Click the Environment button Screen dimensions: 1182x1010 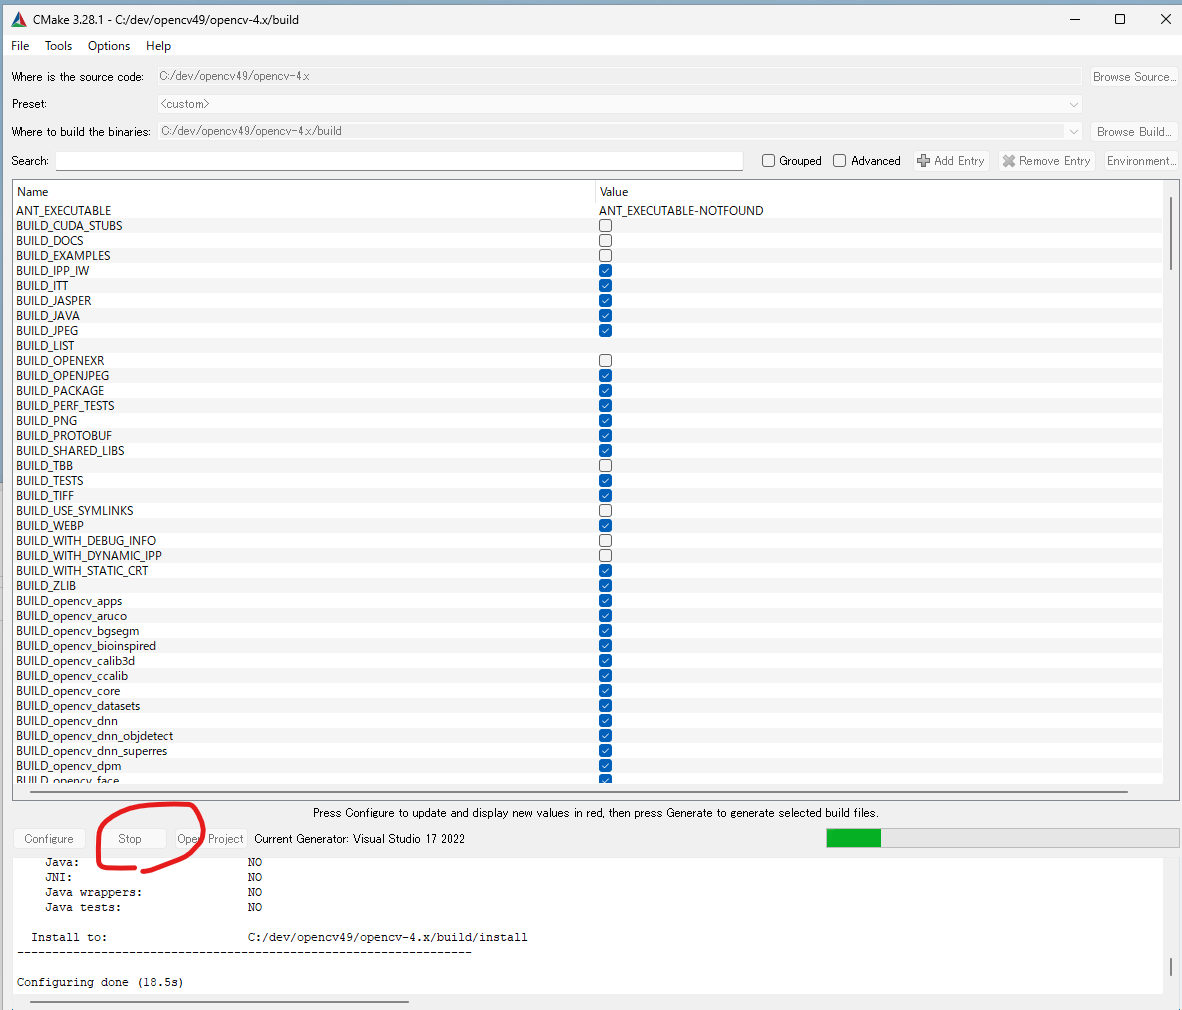tap(1141, 161)
